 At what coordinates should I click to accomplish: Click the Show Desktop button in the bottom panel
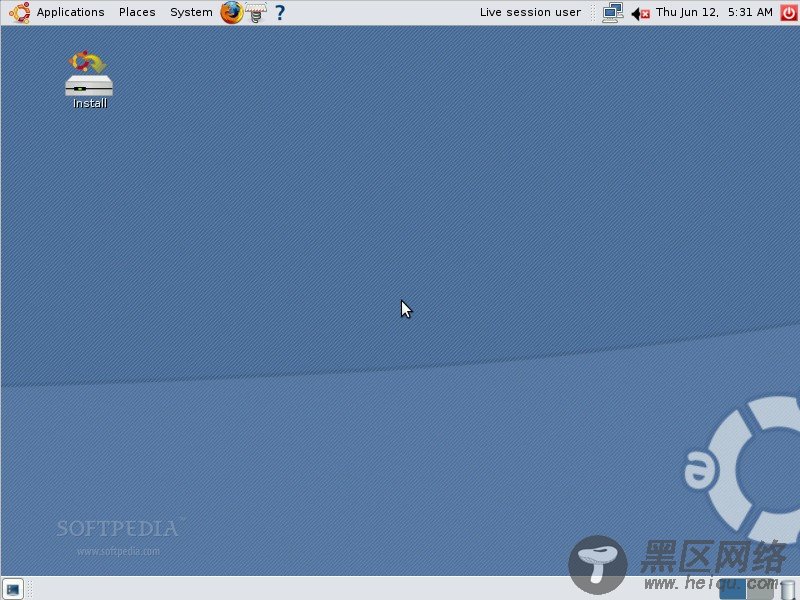[12, 589]
